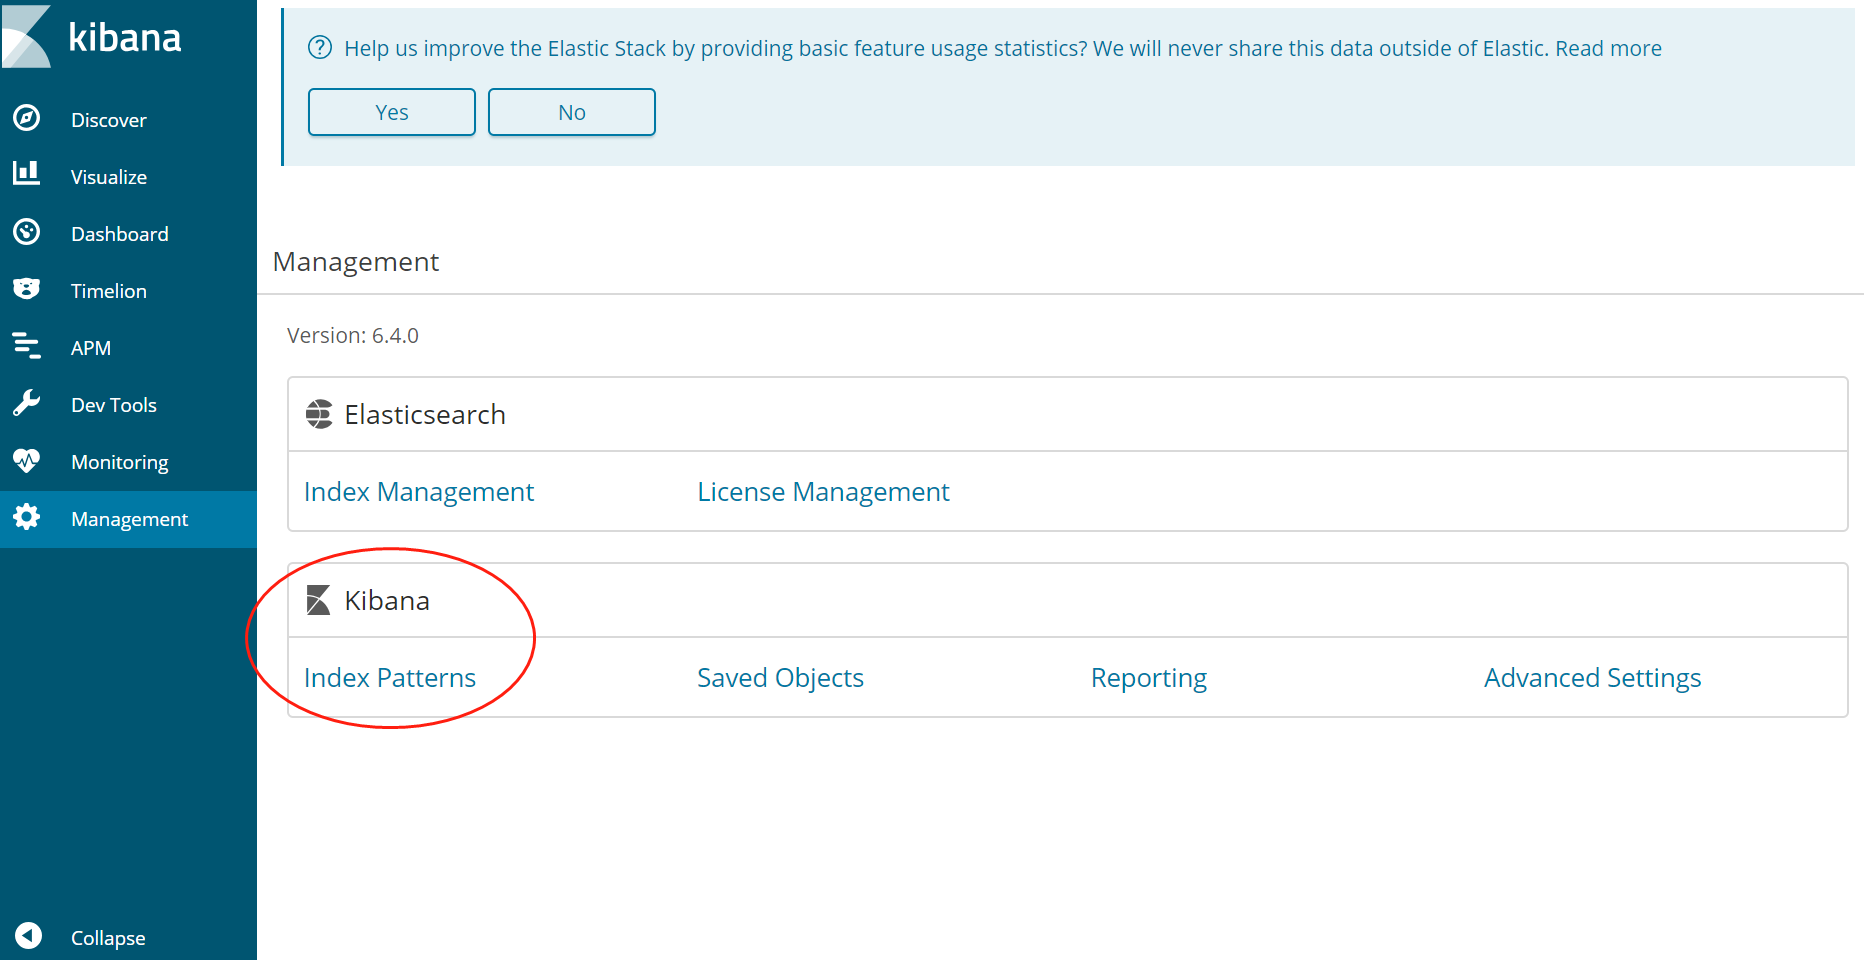
Task: Click the Management page heading
Action: tap(355, 262)
